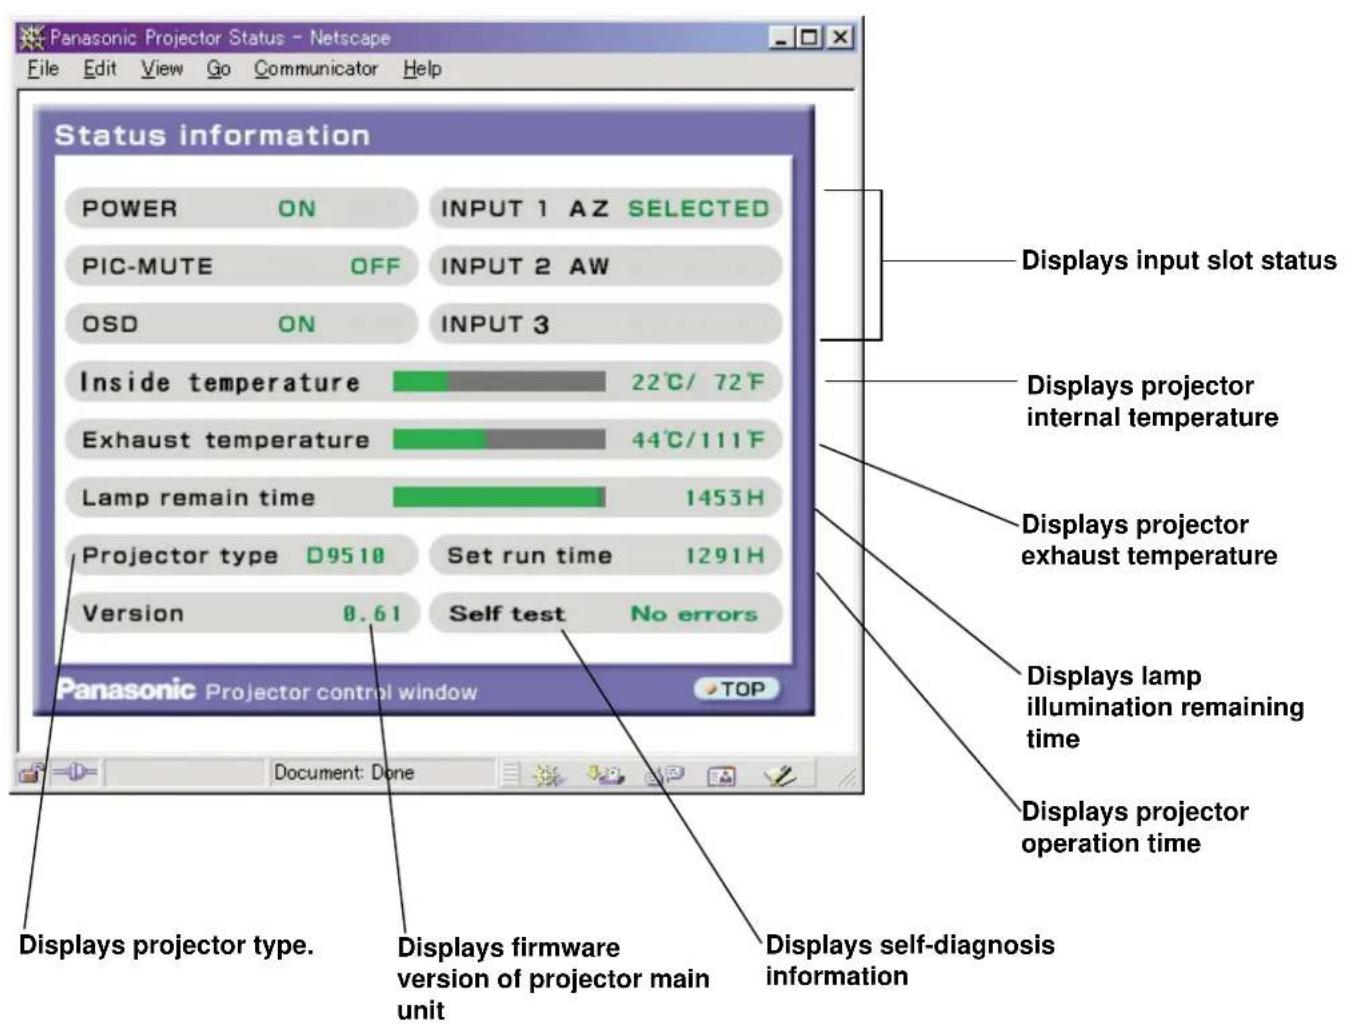Click the Status information heading

point(212,135)
